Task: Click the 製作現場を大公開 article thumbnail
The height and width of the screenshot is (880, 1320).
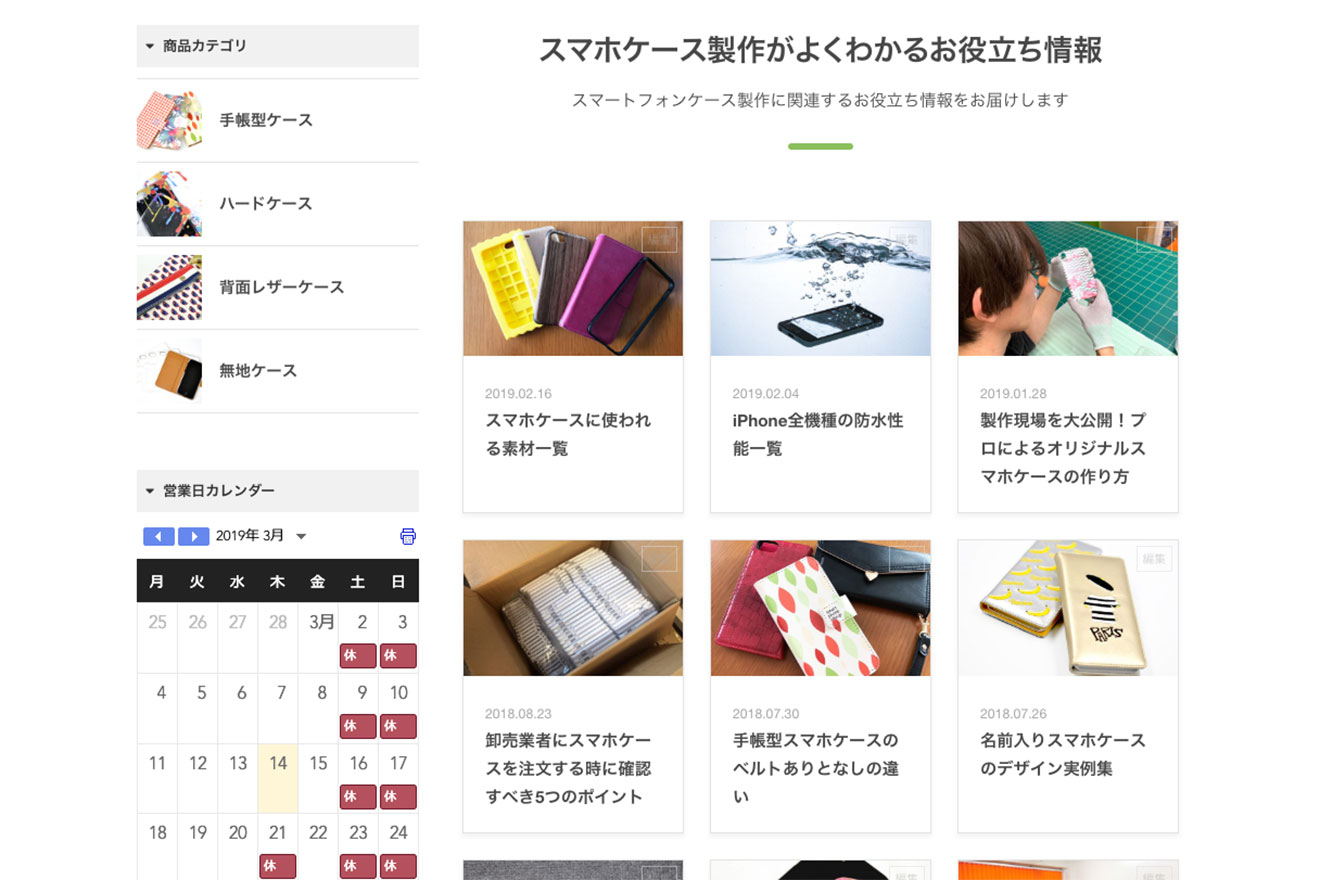Action: point(1067,288)
